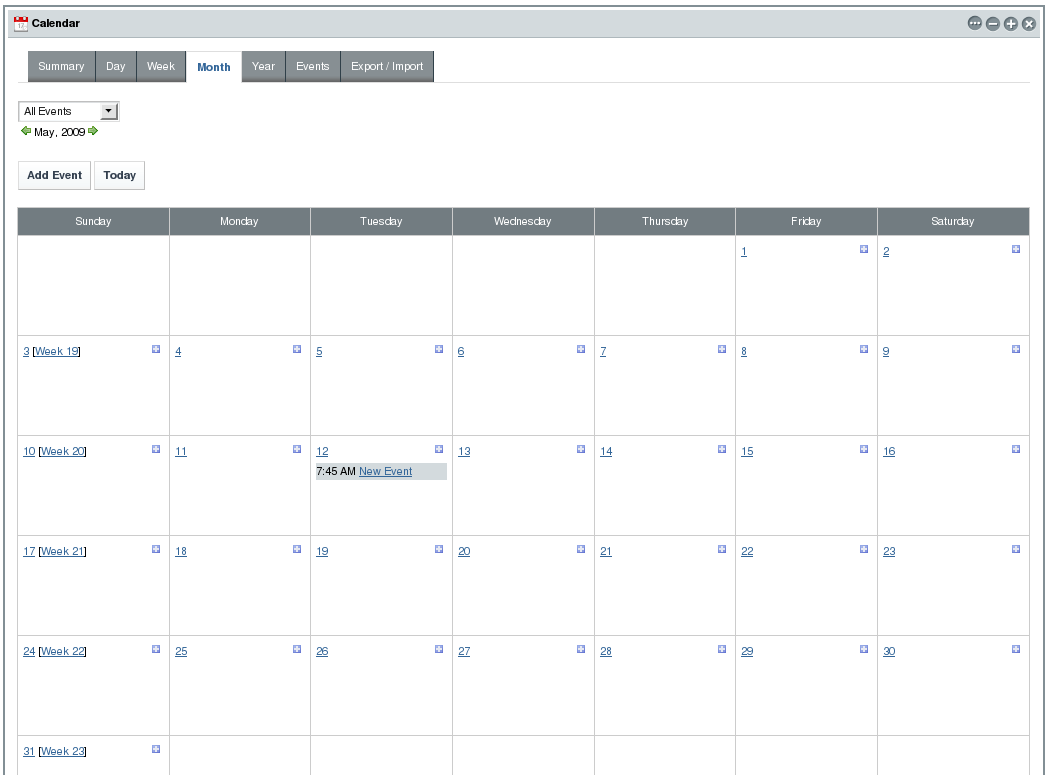Click the plus icon in the May 9 cell
Screen dimensions: 1051x775
point(1016,349)
